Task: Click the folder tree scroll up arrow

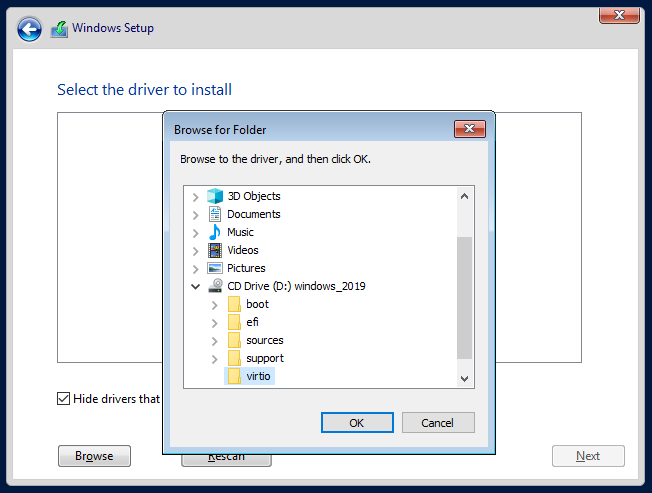Action: pyautogui.click(x=464, y=196)
